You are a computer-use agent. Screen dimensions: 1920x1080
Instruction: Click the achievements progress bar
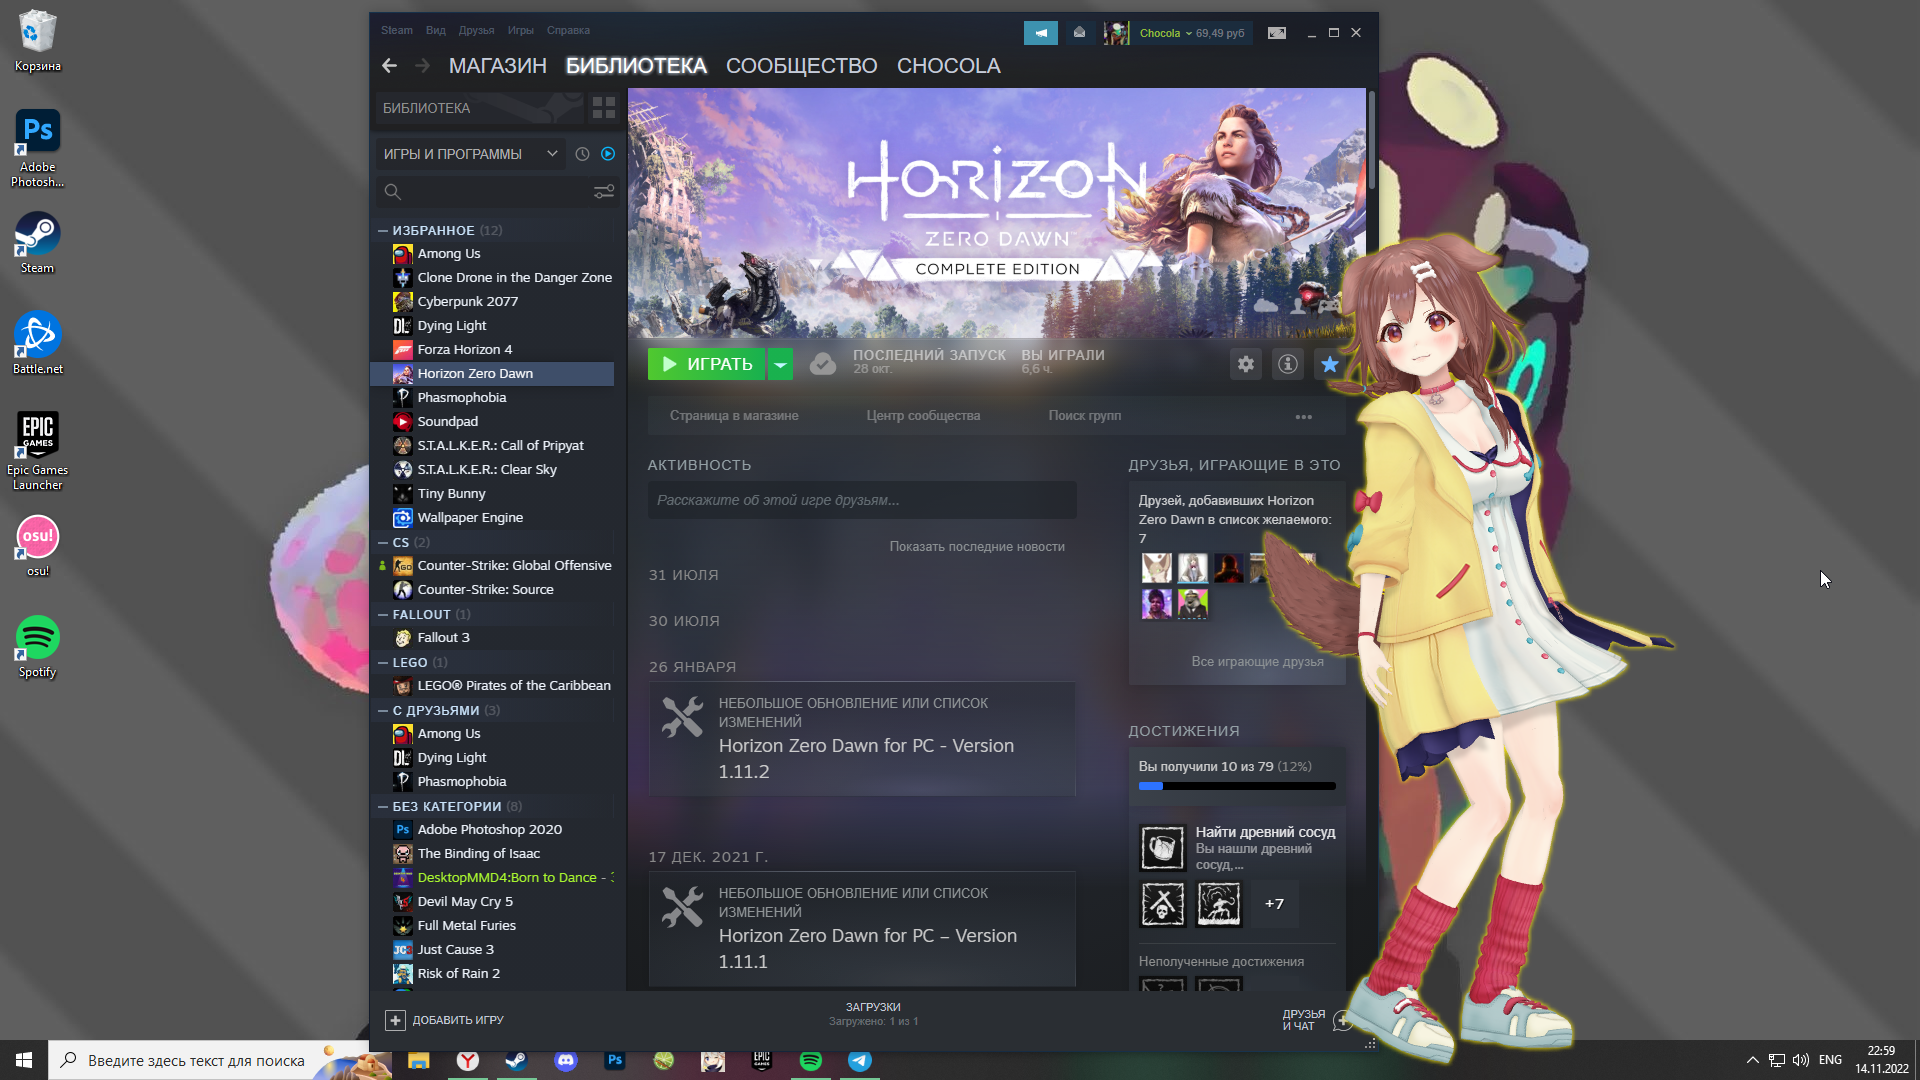(x=1236, y=786)
